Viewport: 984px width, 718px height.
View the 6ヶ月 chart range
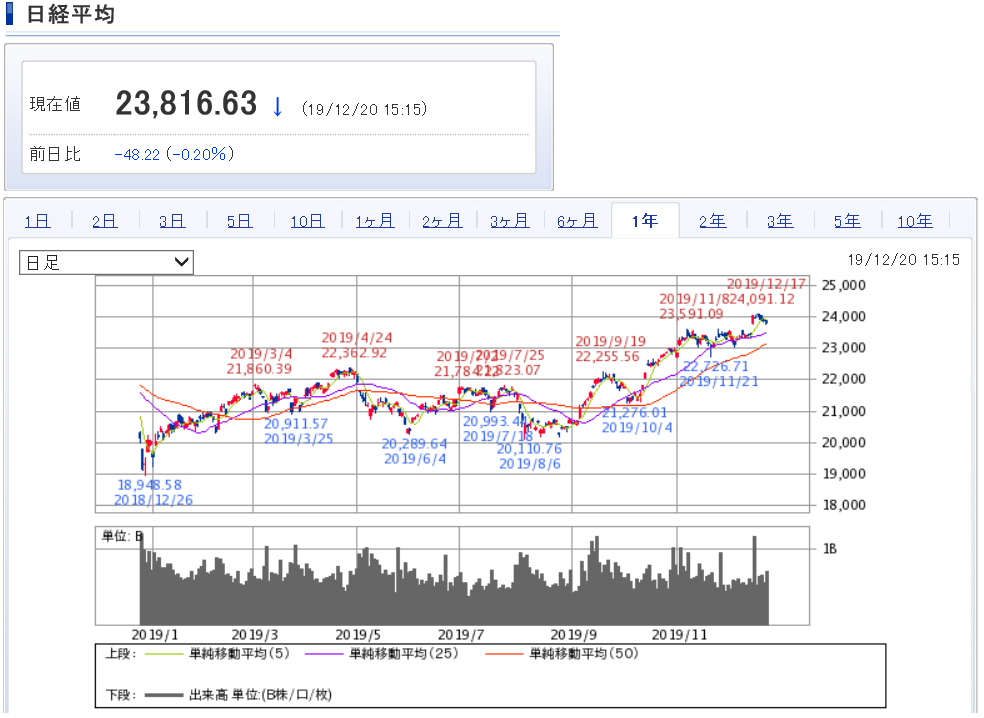tap(577, 221)
